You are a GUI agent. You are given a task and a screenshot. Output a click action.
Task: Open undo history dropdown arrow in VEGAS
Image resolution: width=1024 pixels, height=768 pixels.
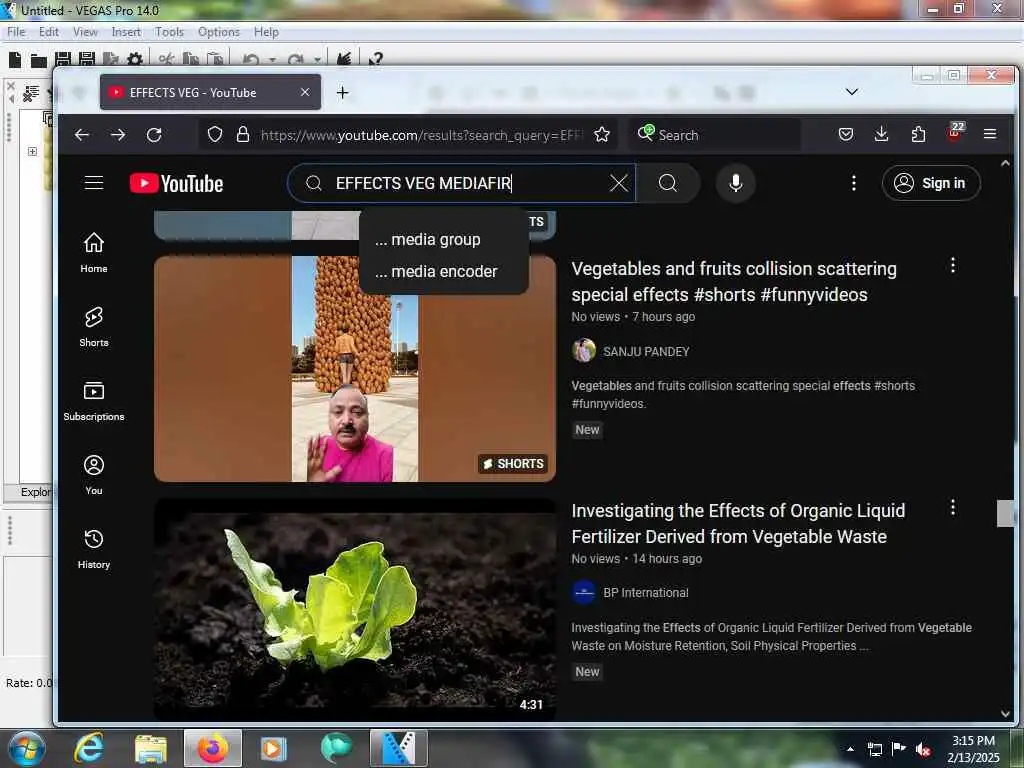(x=272, y=61)
